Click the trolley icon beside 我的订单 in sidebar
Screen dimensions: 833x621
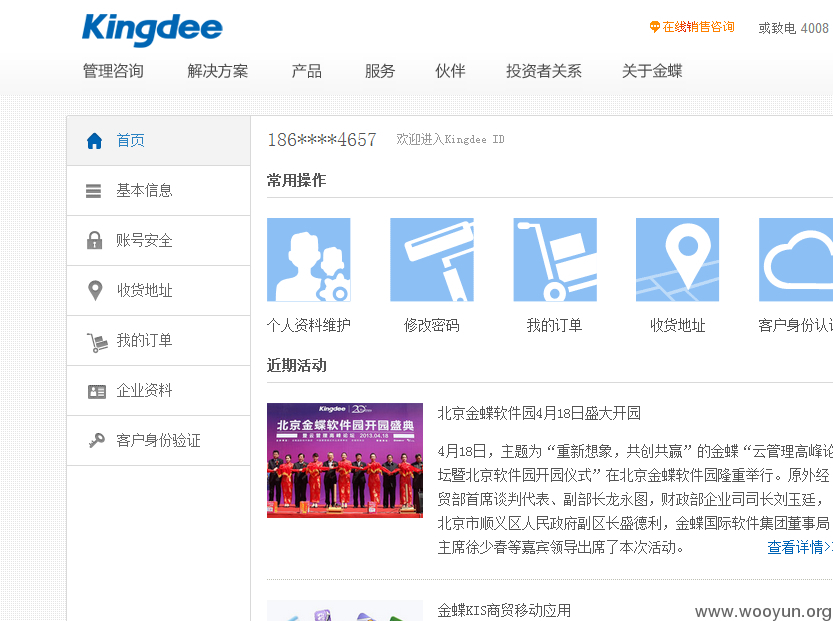click(96, 342)
